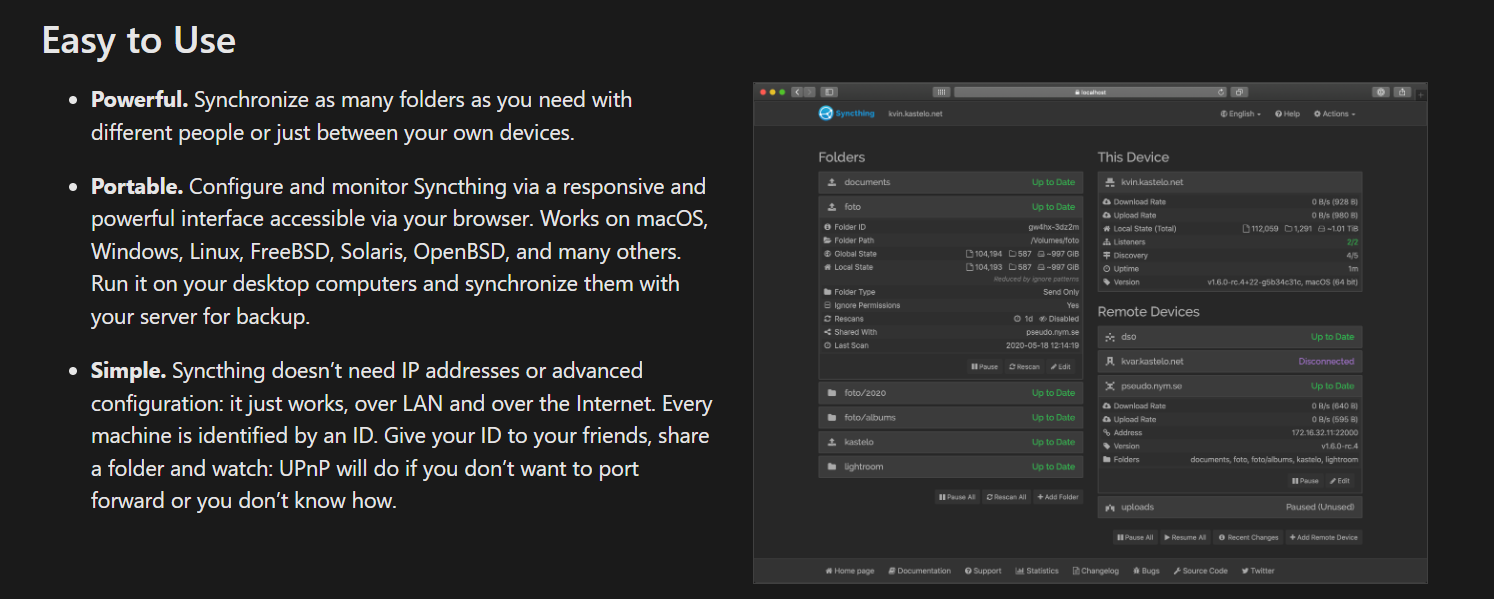Click the Listeners network icon
1494x599 pixels.
click(1107, 242)
